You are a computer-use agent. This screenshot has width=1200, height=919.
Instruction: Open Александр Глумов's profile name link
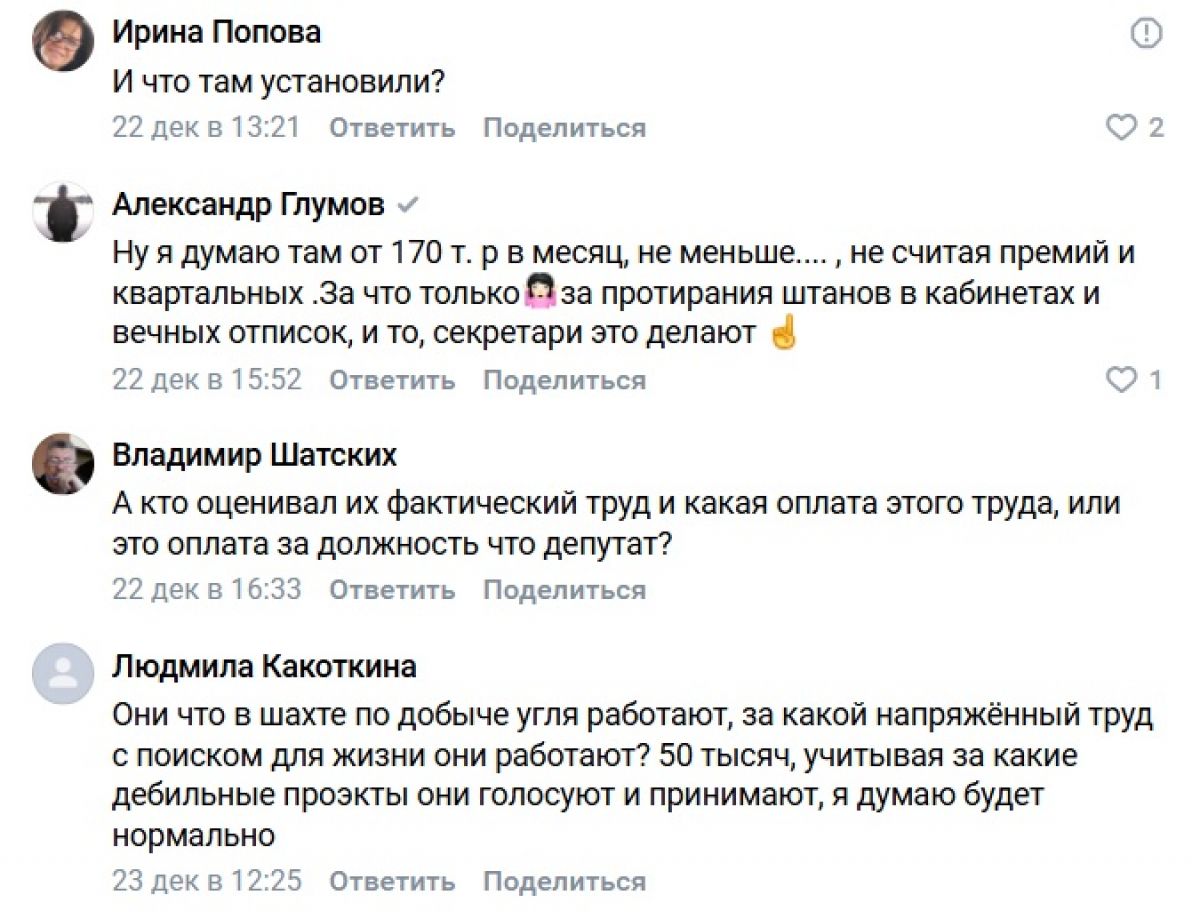(248, 205)
